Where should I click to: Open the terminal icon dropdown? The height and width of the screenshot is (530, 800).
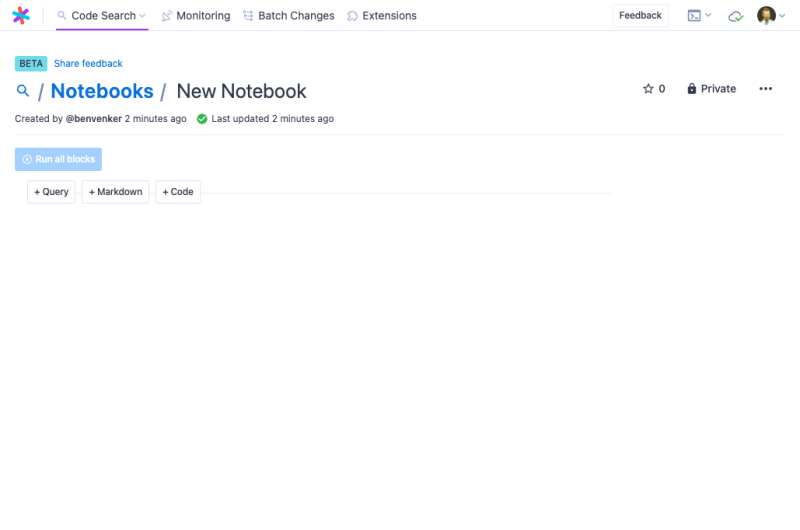[x=699, y=16]
